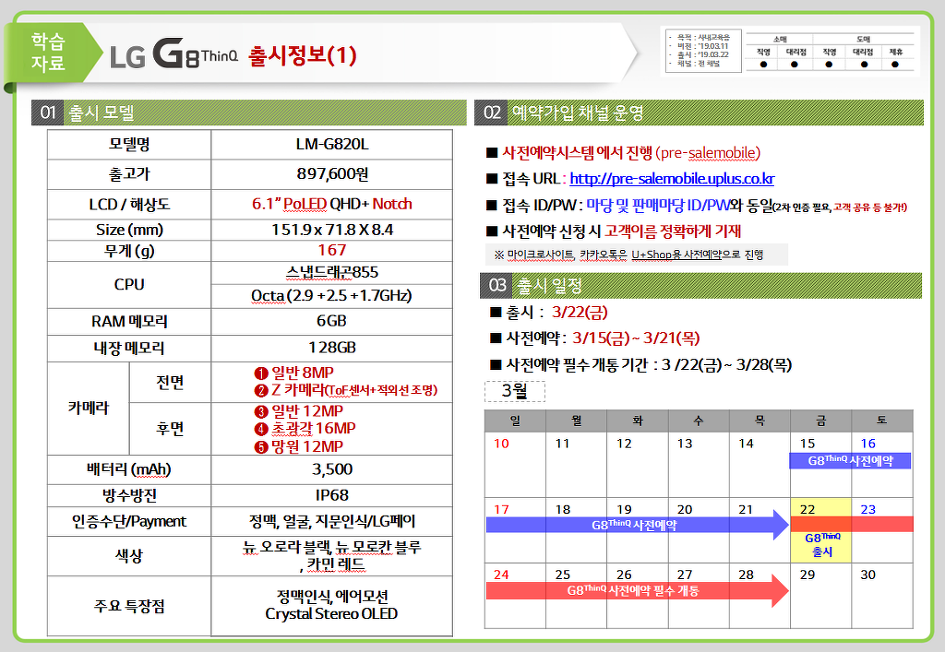Click the green 학습자료 ribbon label
Screen dimensions: 945x652
click(48, 52)
